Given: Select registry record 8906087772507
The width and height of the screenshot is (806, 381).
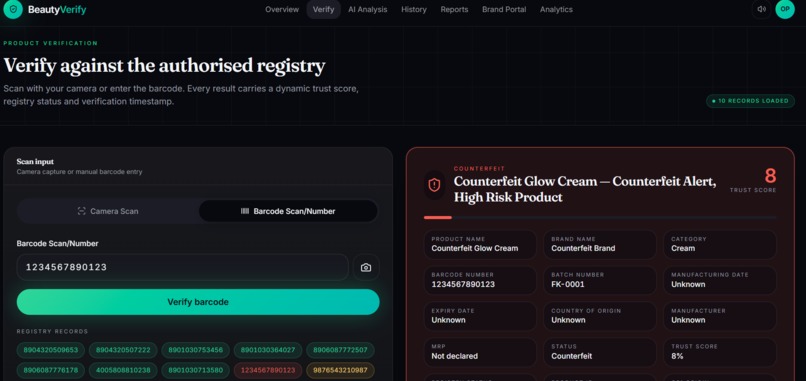Looking at the screenshot, I should point(340,350).
